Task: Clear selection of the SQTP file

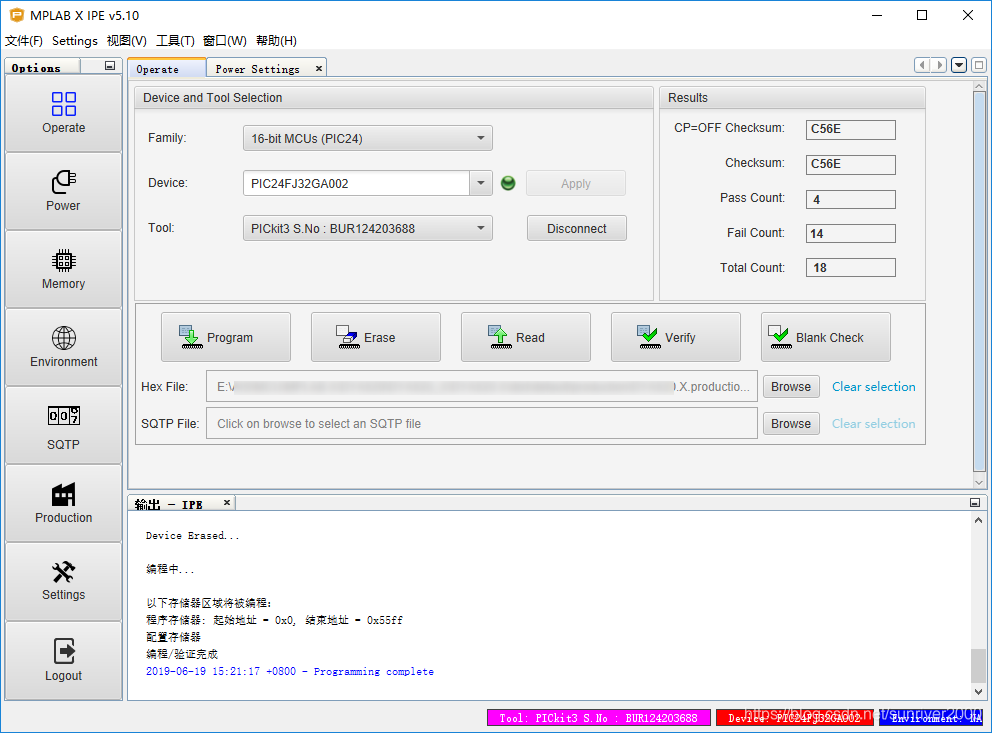Action: [x=873, y=424]
